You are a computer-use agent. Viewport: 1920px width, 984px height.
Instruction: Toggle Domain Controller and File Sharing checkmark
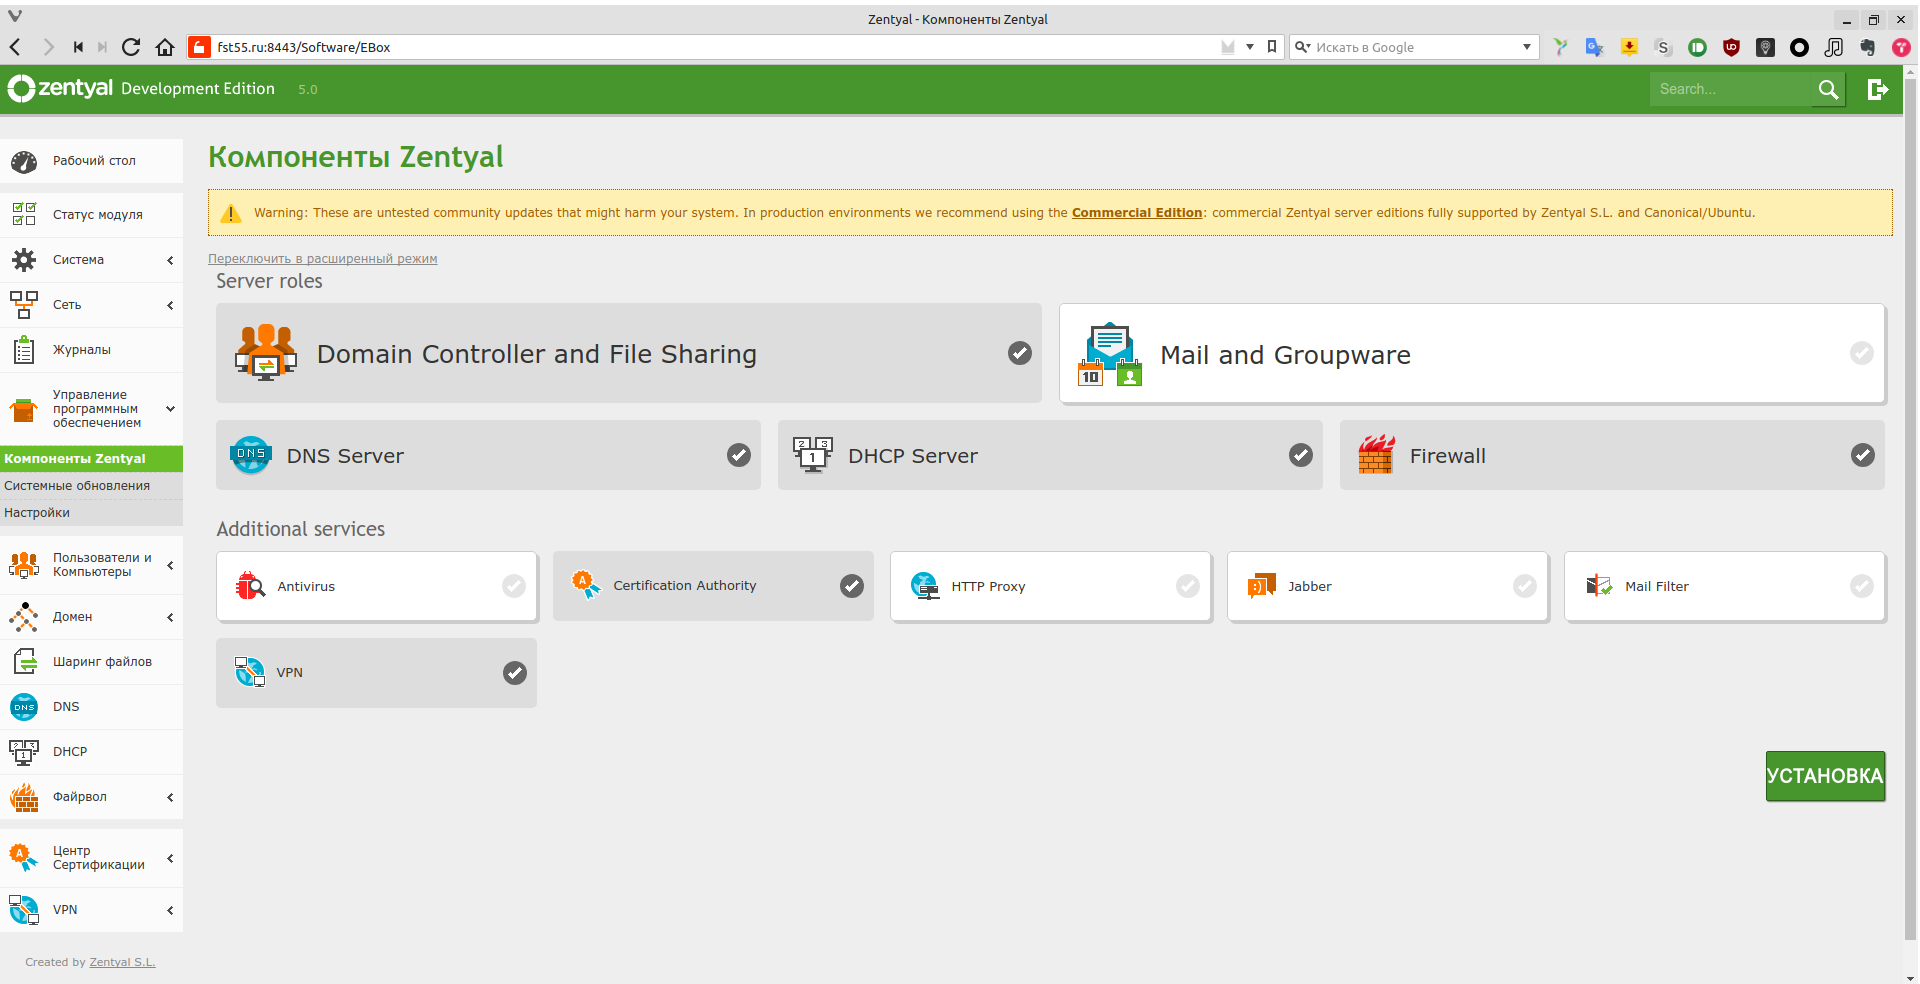1020,353
